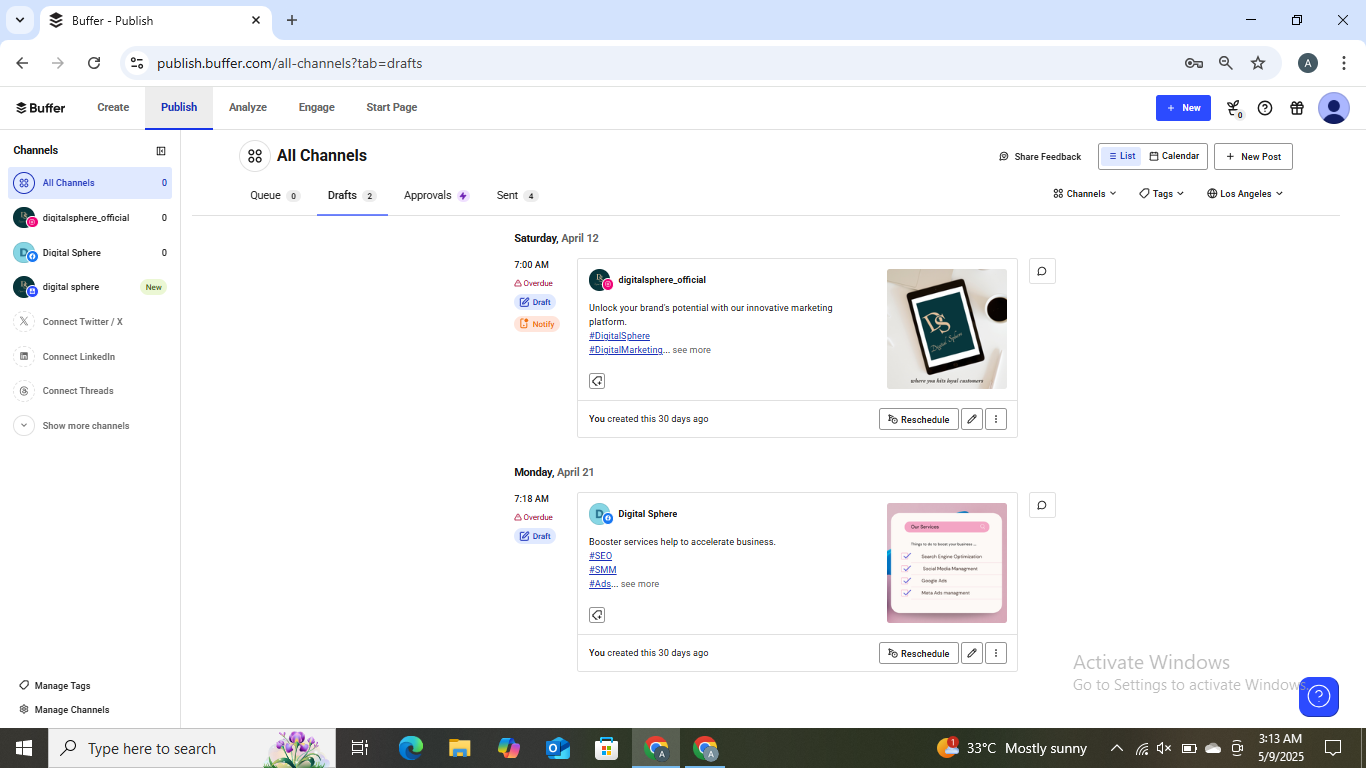Open the Engage tab

[317, 108]
